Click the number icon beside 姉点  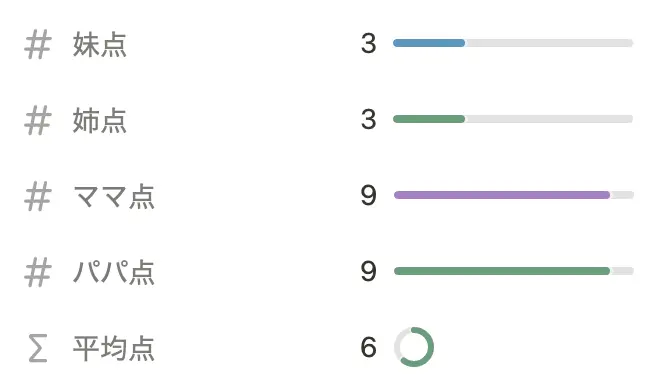38,121
